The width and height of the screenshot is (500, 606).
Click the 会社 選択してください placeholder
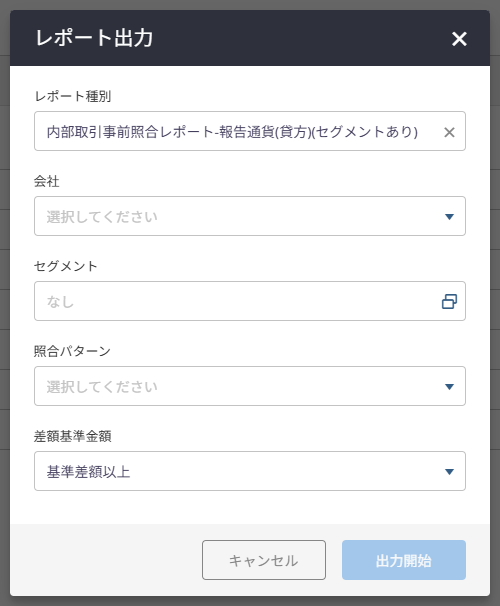click(102, 217)
